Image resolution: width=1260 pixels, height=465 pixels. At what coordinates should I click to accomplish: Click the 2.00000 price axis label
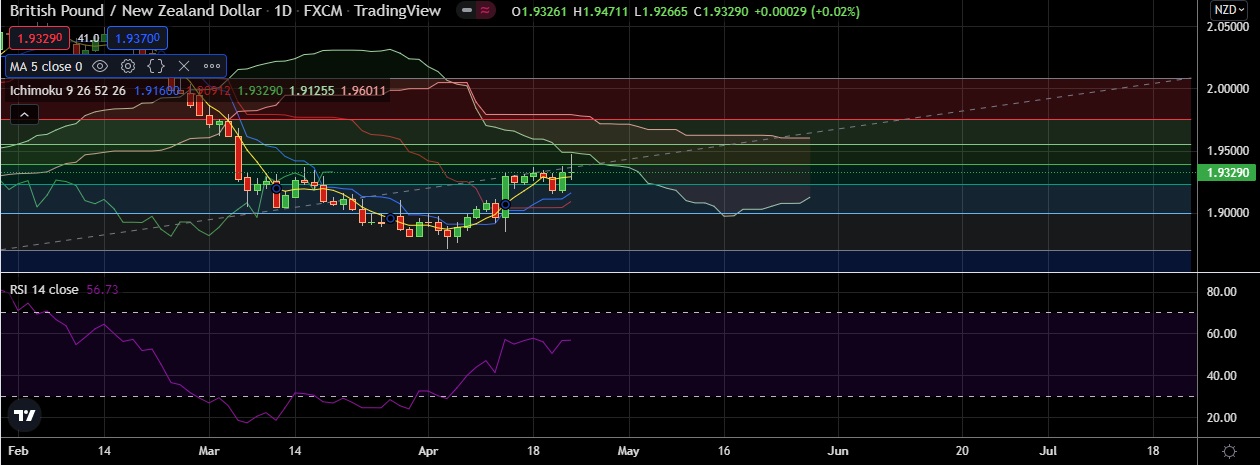coord(1226,89)
